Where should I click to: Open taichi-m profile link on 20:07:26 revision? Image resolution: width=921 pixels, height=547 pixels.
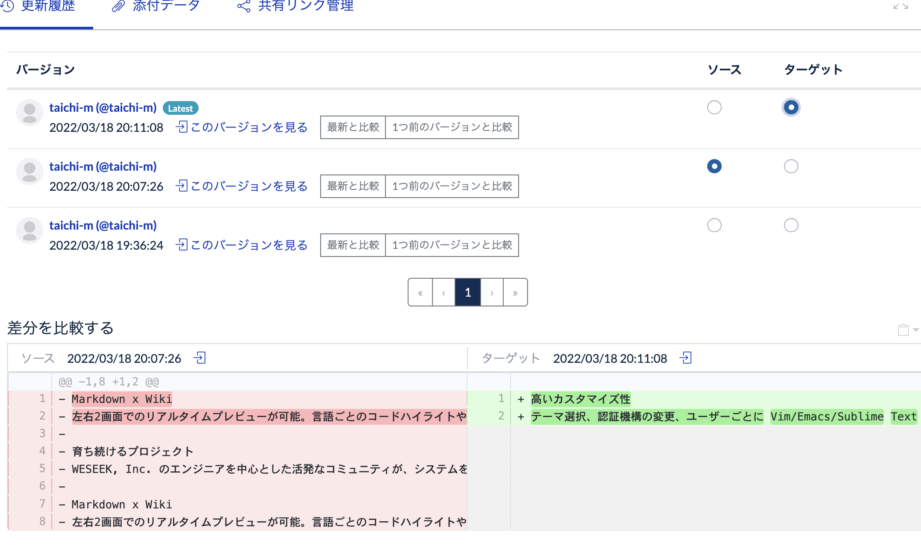point(103,166)
